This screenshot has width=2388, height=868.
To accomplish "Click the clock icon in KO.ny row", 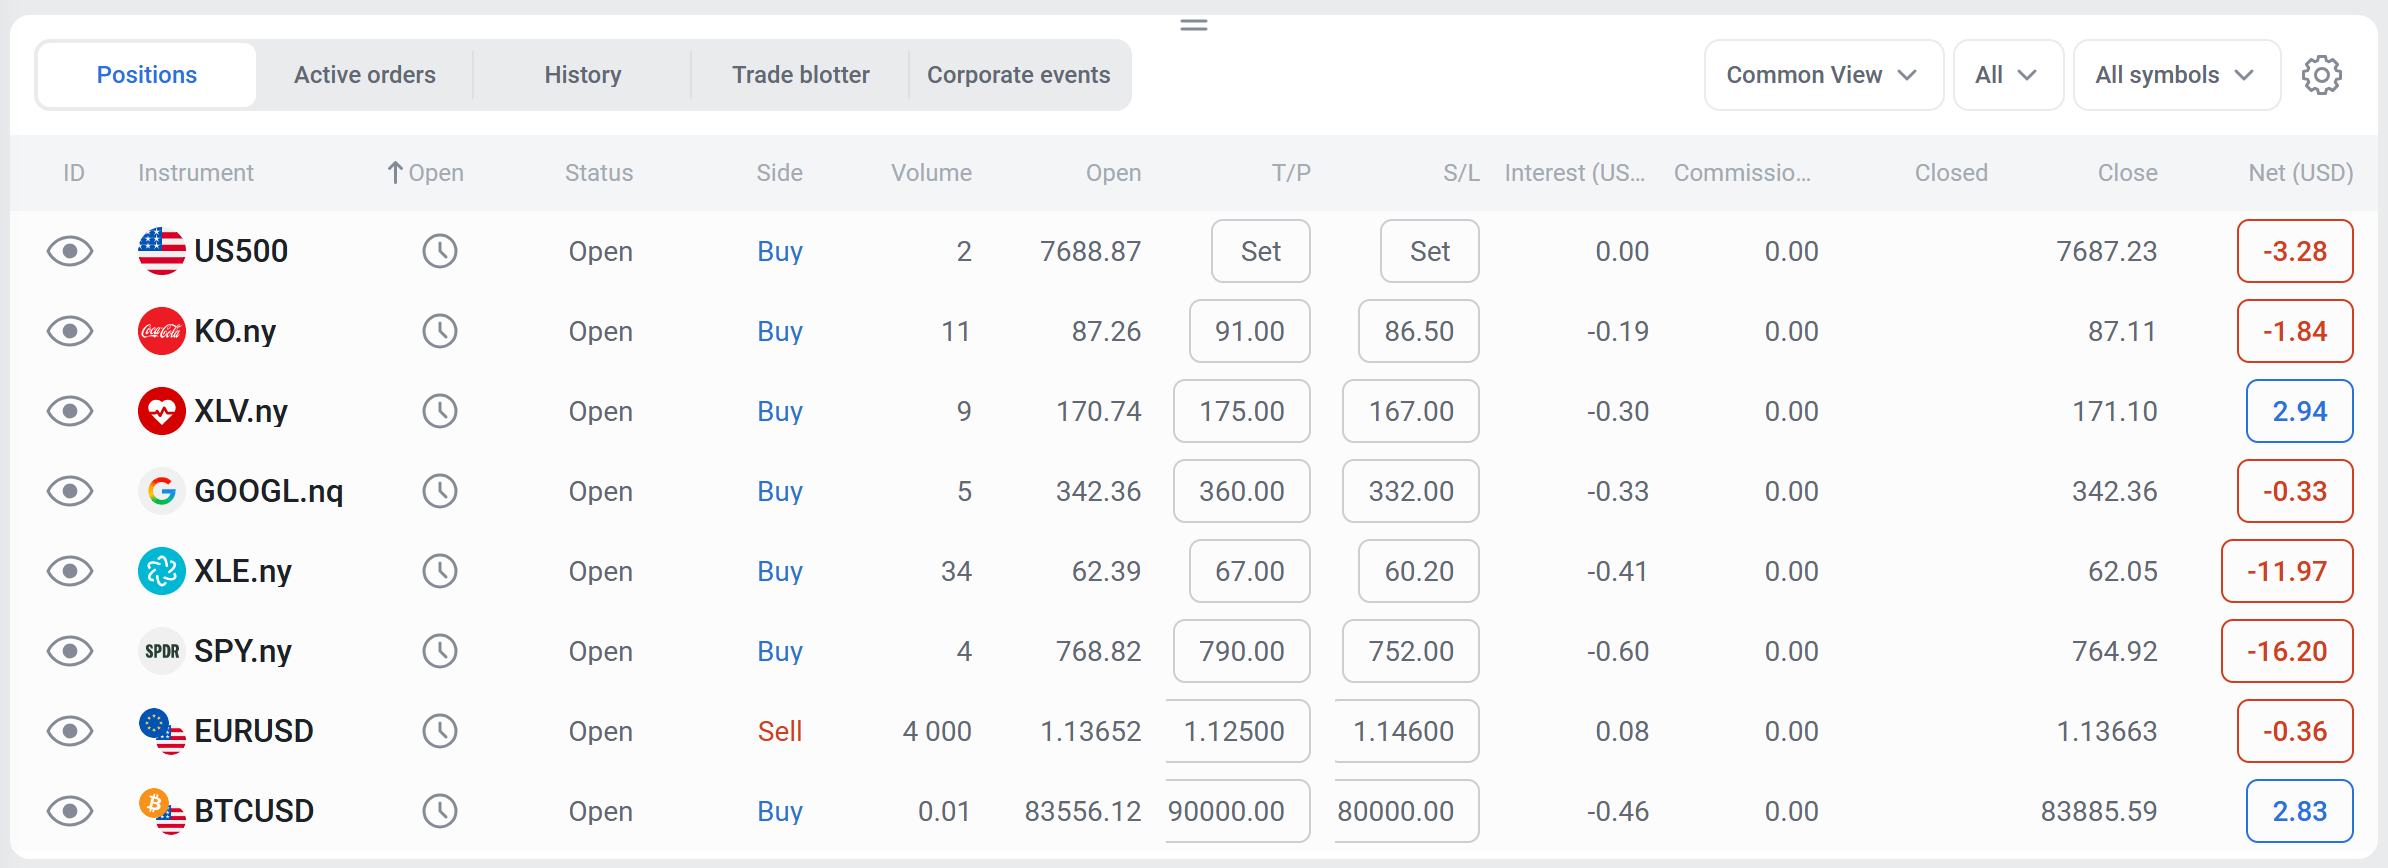I will [x=440, y=331].
